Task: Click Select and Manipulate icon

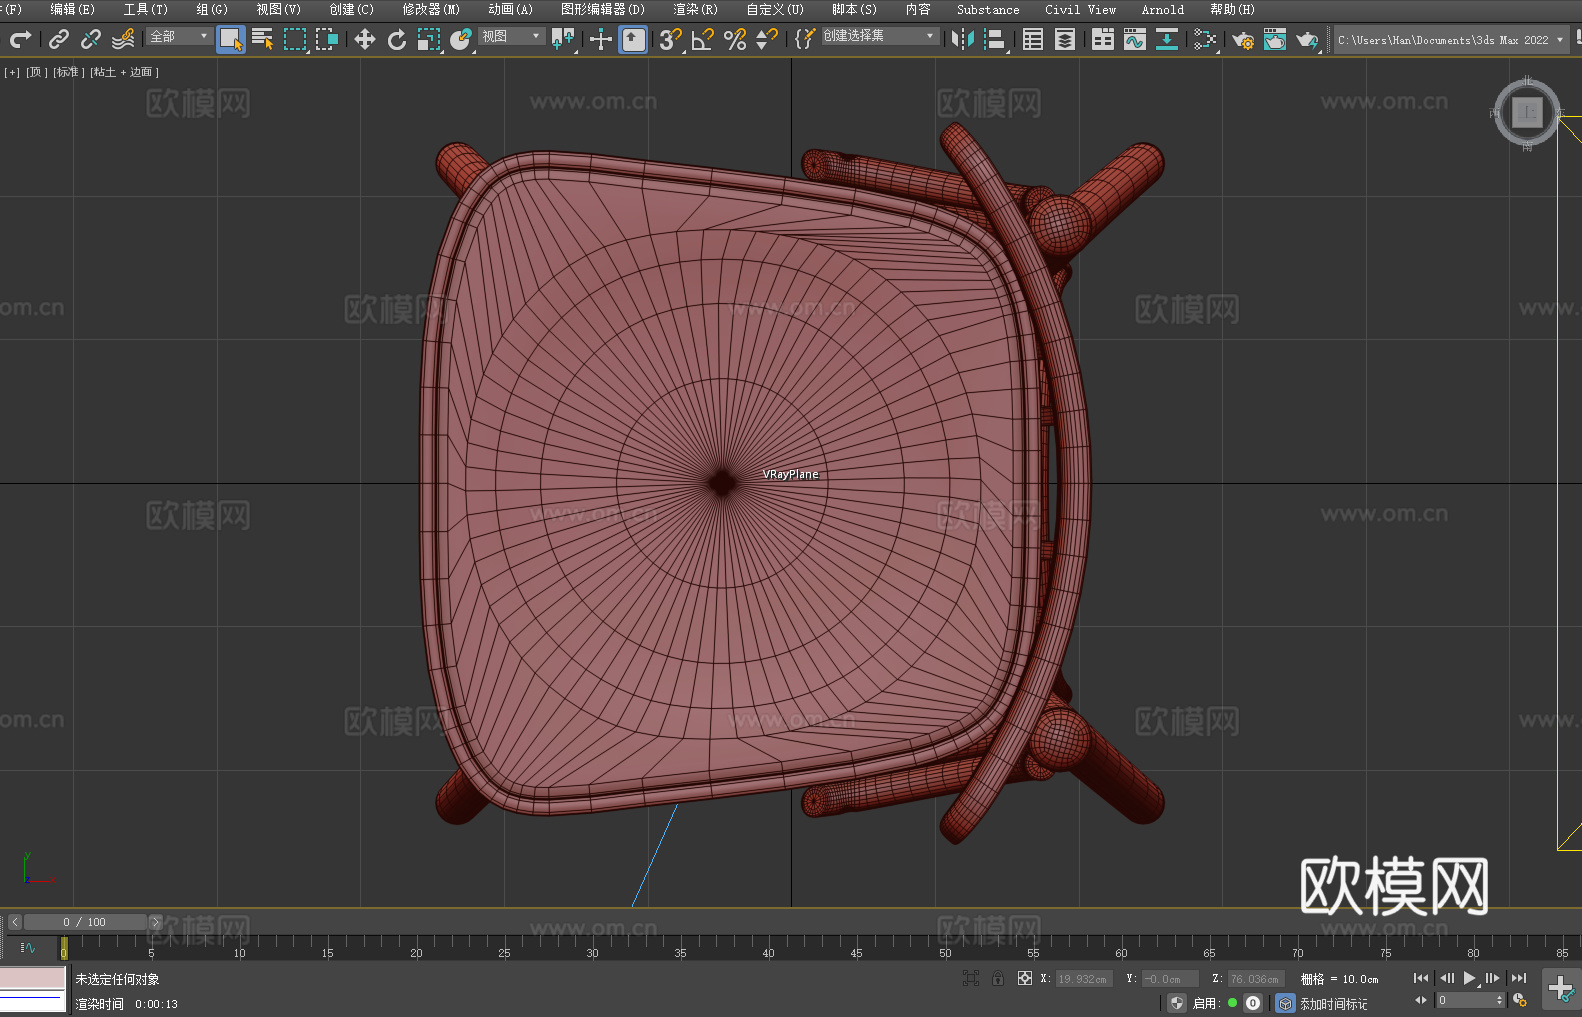Action: (x=601, y=39)
